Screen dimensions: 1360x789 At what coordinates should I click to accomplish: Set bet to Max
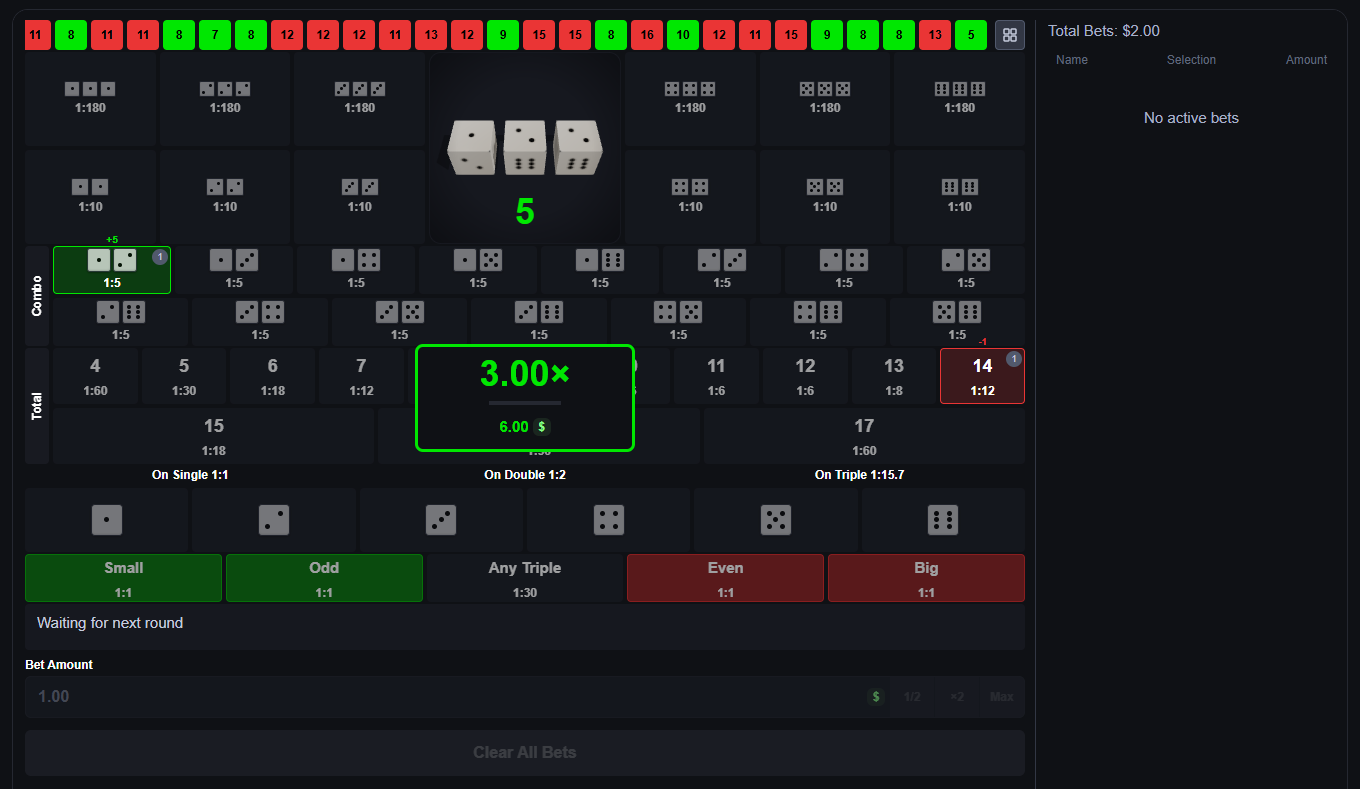1001,697
